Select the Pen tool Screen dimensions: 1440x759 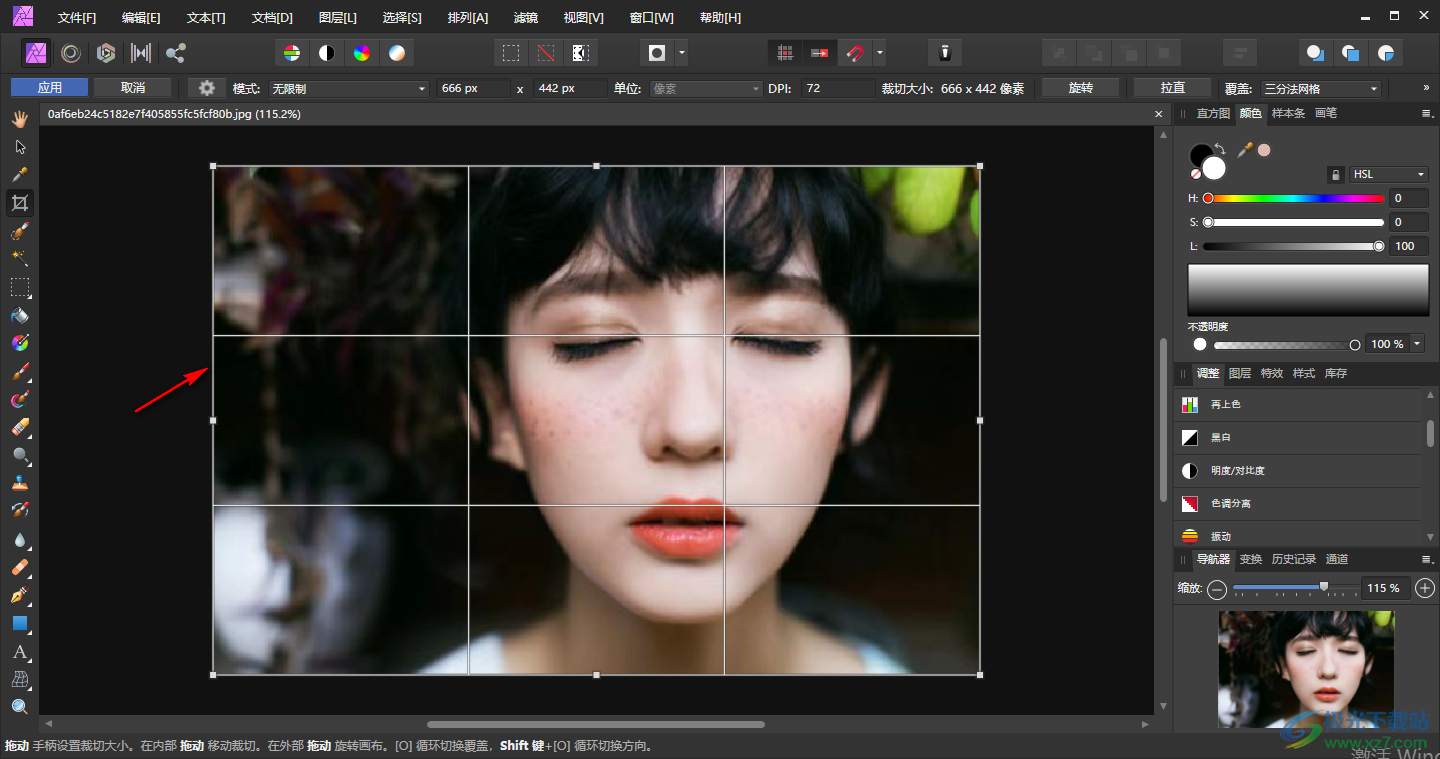click(19, 595)
